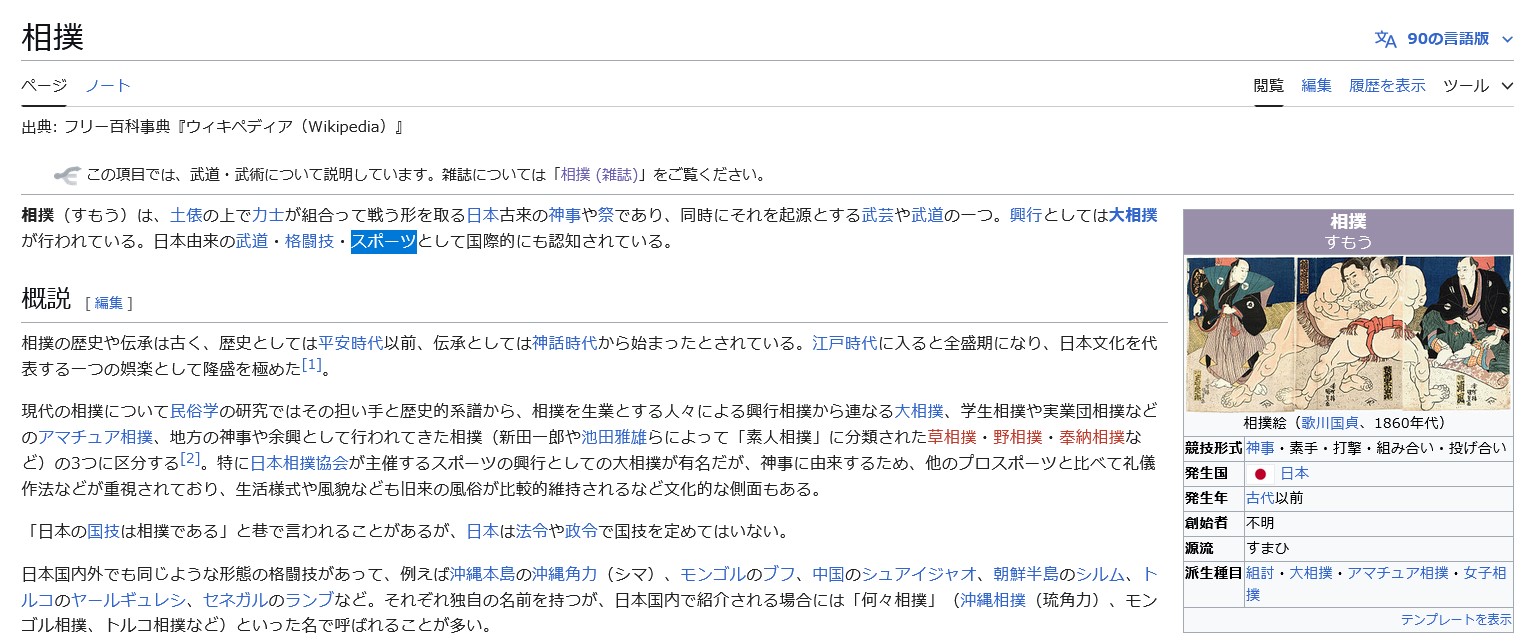This screenshot has width=1528, height=644.
Task: Select the 編集 tab at top
Action: (x=1316, y=86)
